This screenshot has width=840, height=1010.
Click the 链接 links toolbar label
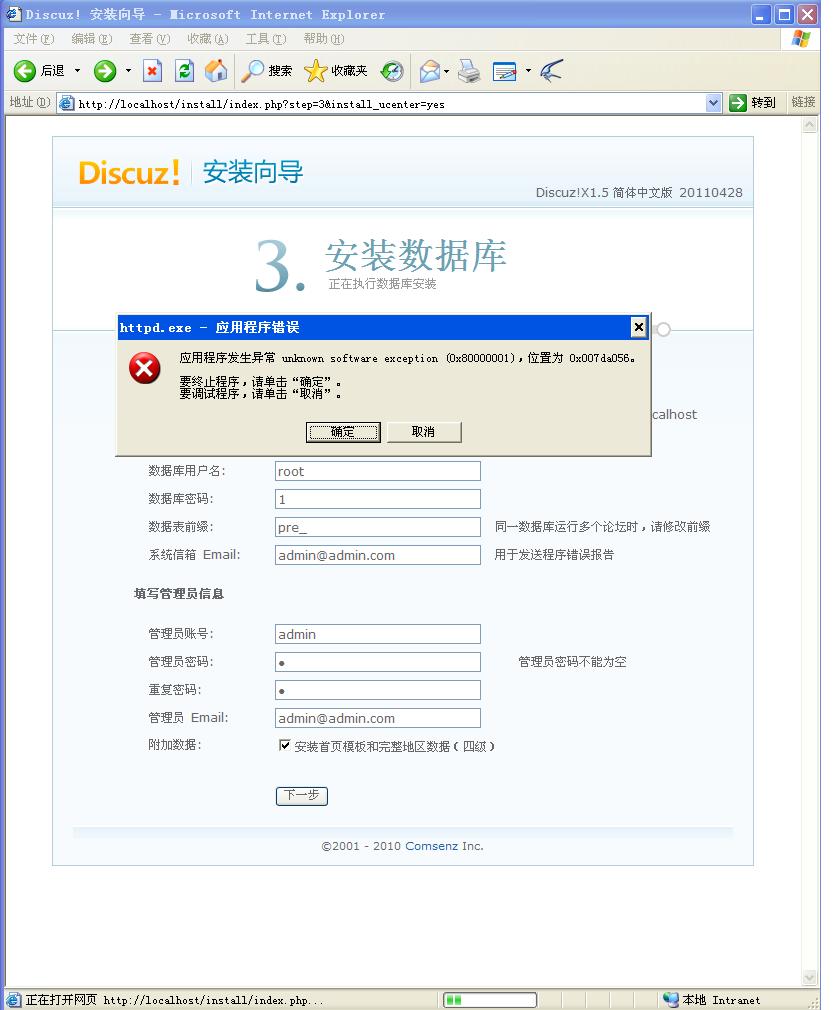tap(803, 102)
